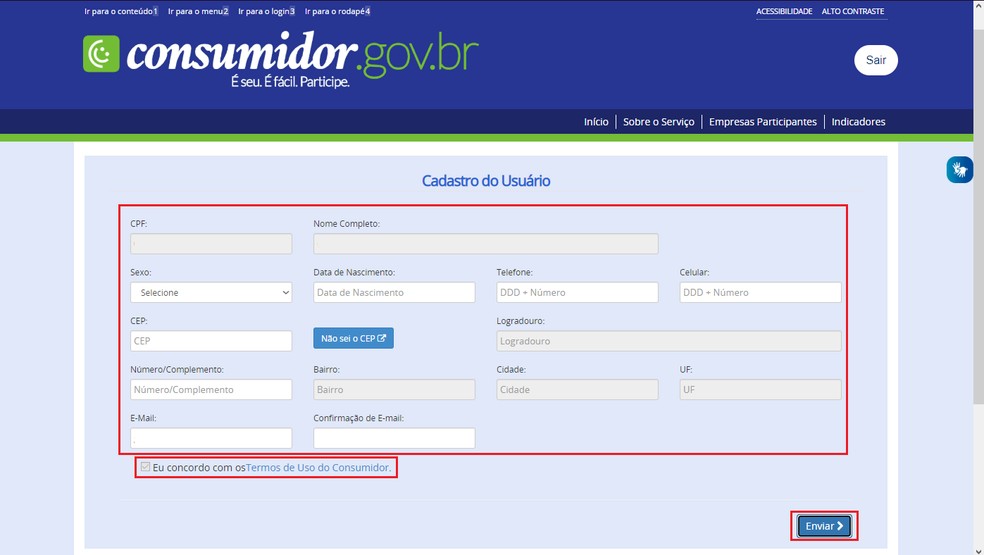Click the Telefone input field
This screenshot has width=984, height=555.
577,293
